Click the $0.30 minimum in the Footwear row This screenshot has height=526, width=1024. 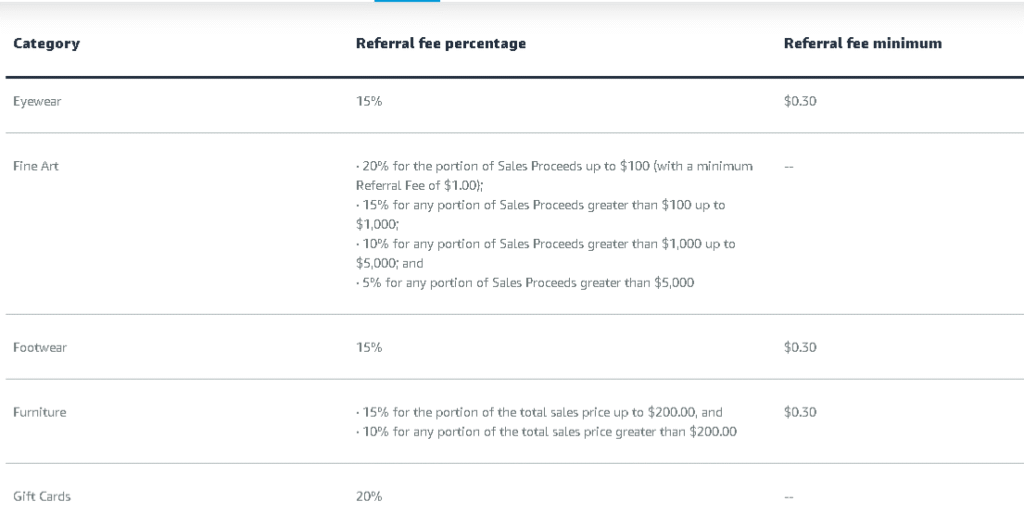tap(801, 348)
